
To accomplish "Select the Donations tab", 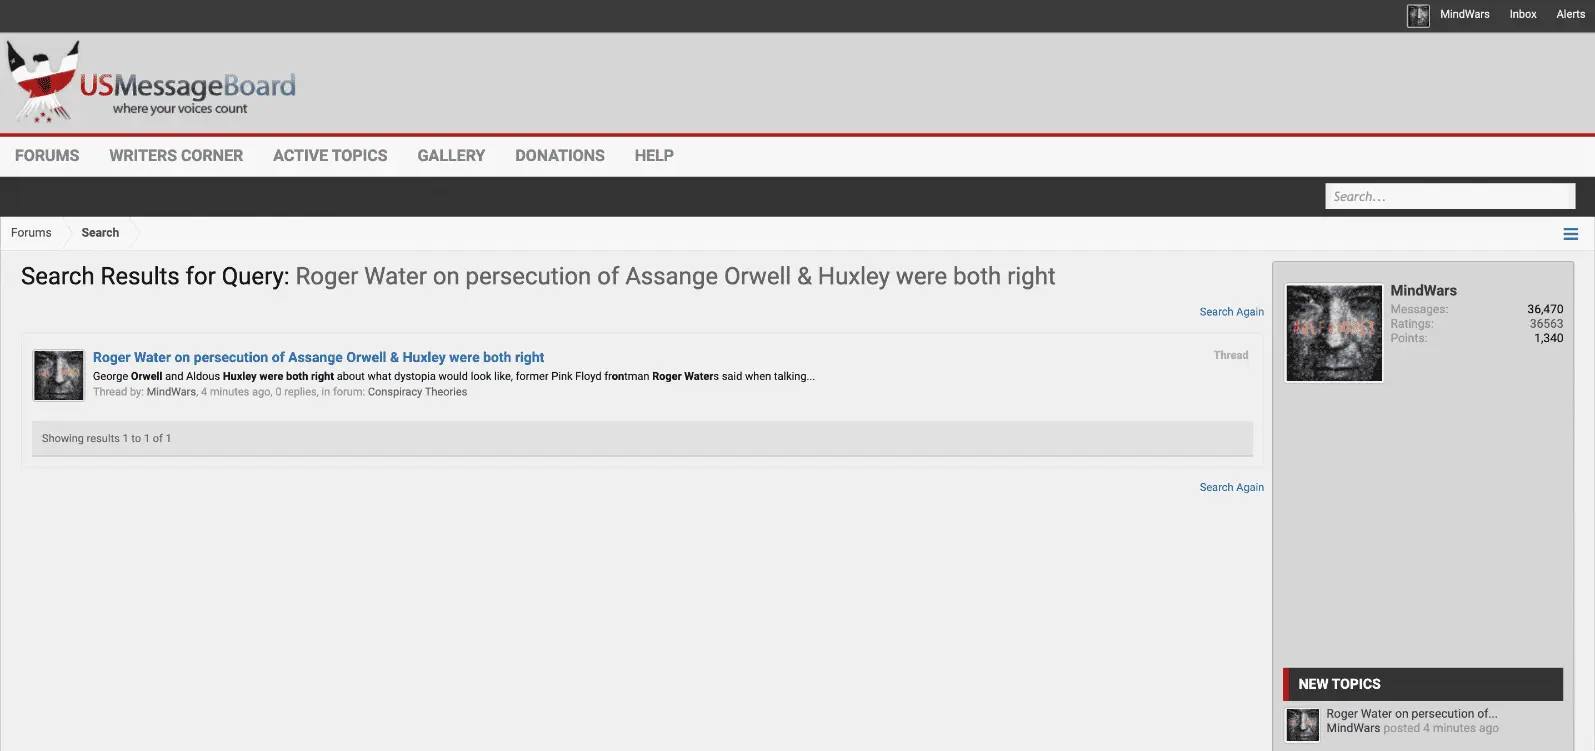I will [559, 156].
